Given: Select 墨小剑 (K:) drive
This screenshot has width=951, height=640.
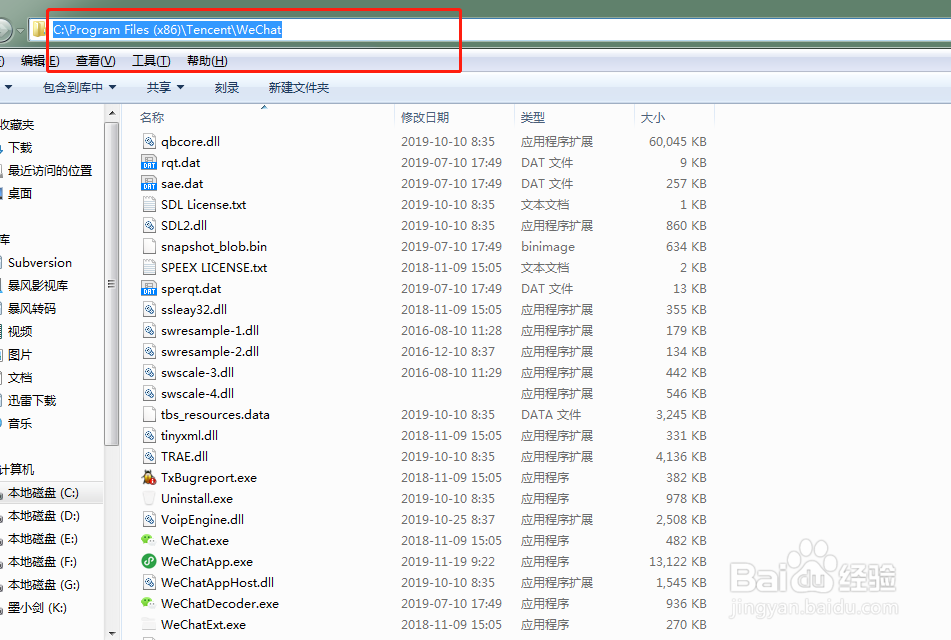Looking at the screenshot, I should click(x=38, y=608).
